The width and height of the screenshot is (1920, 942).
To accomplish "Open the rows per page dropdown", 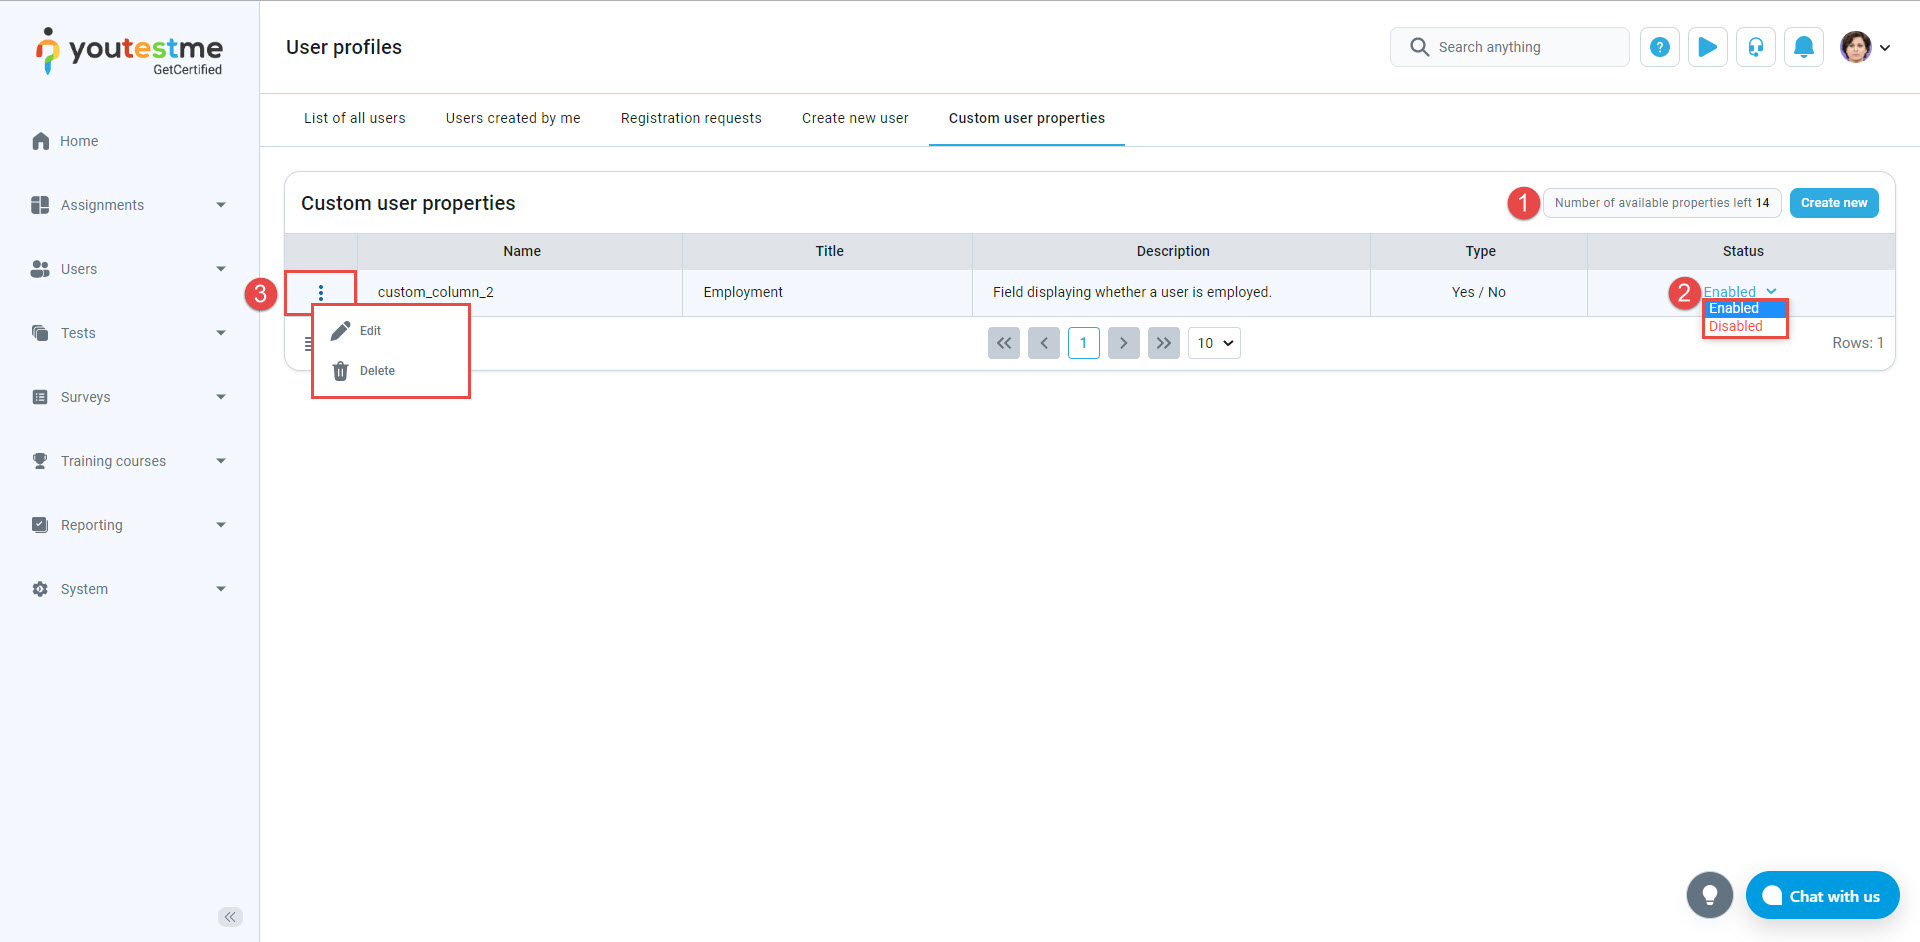I will click(x=1214, y=343).
